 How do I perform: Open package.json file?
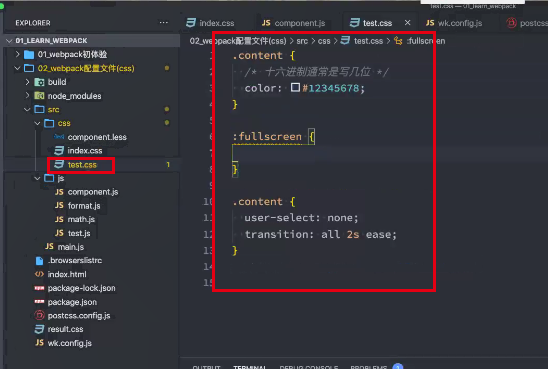pyautogui.click(x=72, y=302)
